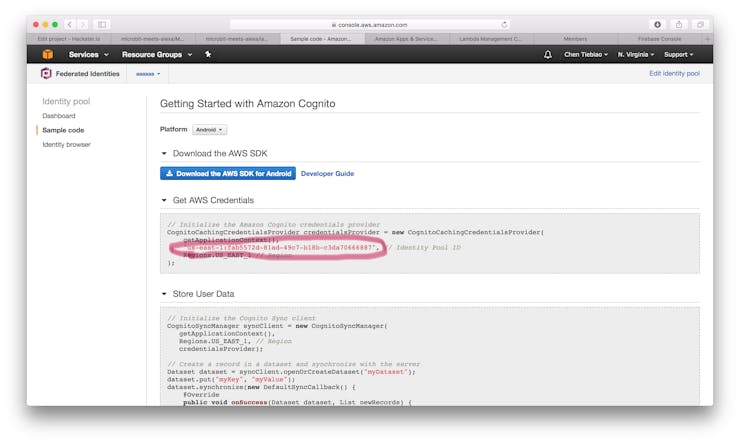
Task: Switch to the Firebase Console tab
Action: pyautogui.click(x=660, y=39)
